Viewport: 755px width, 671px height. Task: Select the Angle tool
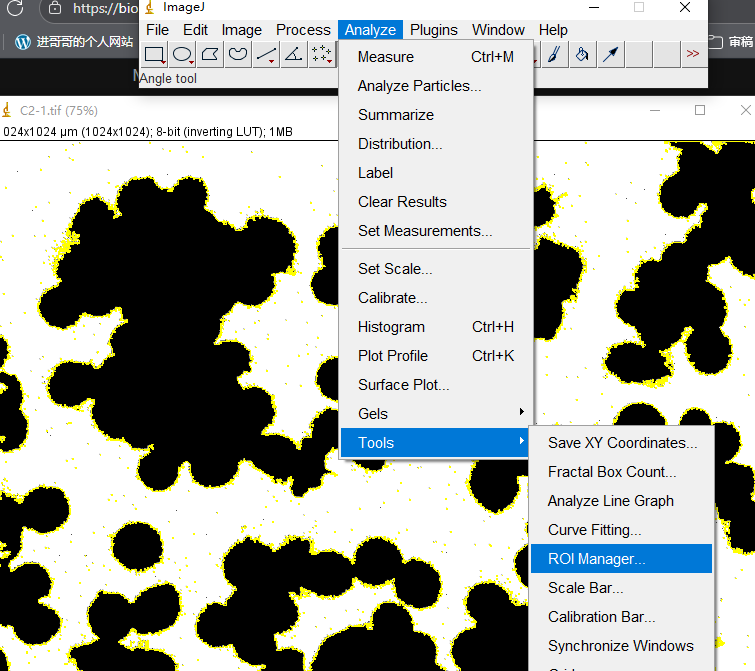click(293, 54)
